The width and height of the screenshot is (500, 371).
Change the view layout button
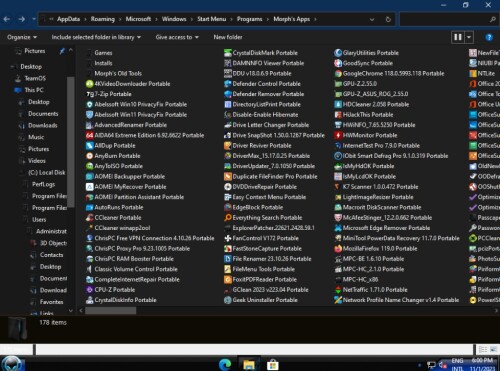coord(458,37)
